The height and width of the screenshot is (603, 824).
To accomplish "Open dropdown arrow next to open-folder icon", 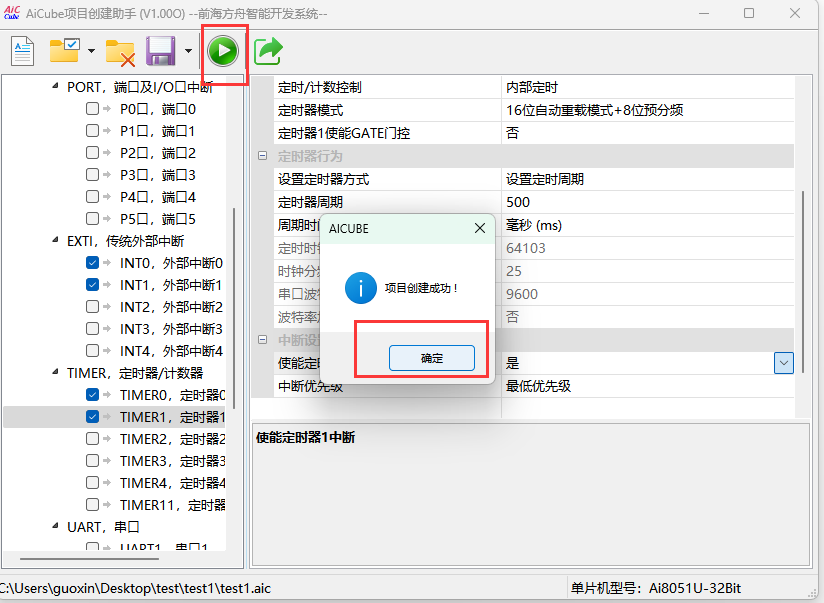I will [x=91, y=51].
